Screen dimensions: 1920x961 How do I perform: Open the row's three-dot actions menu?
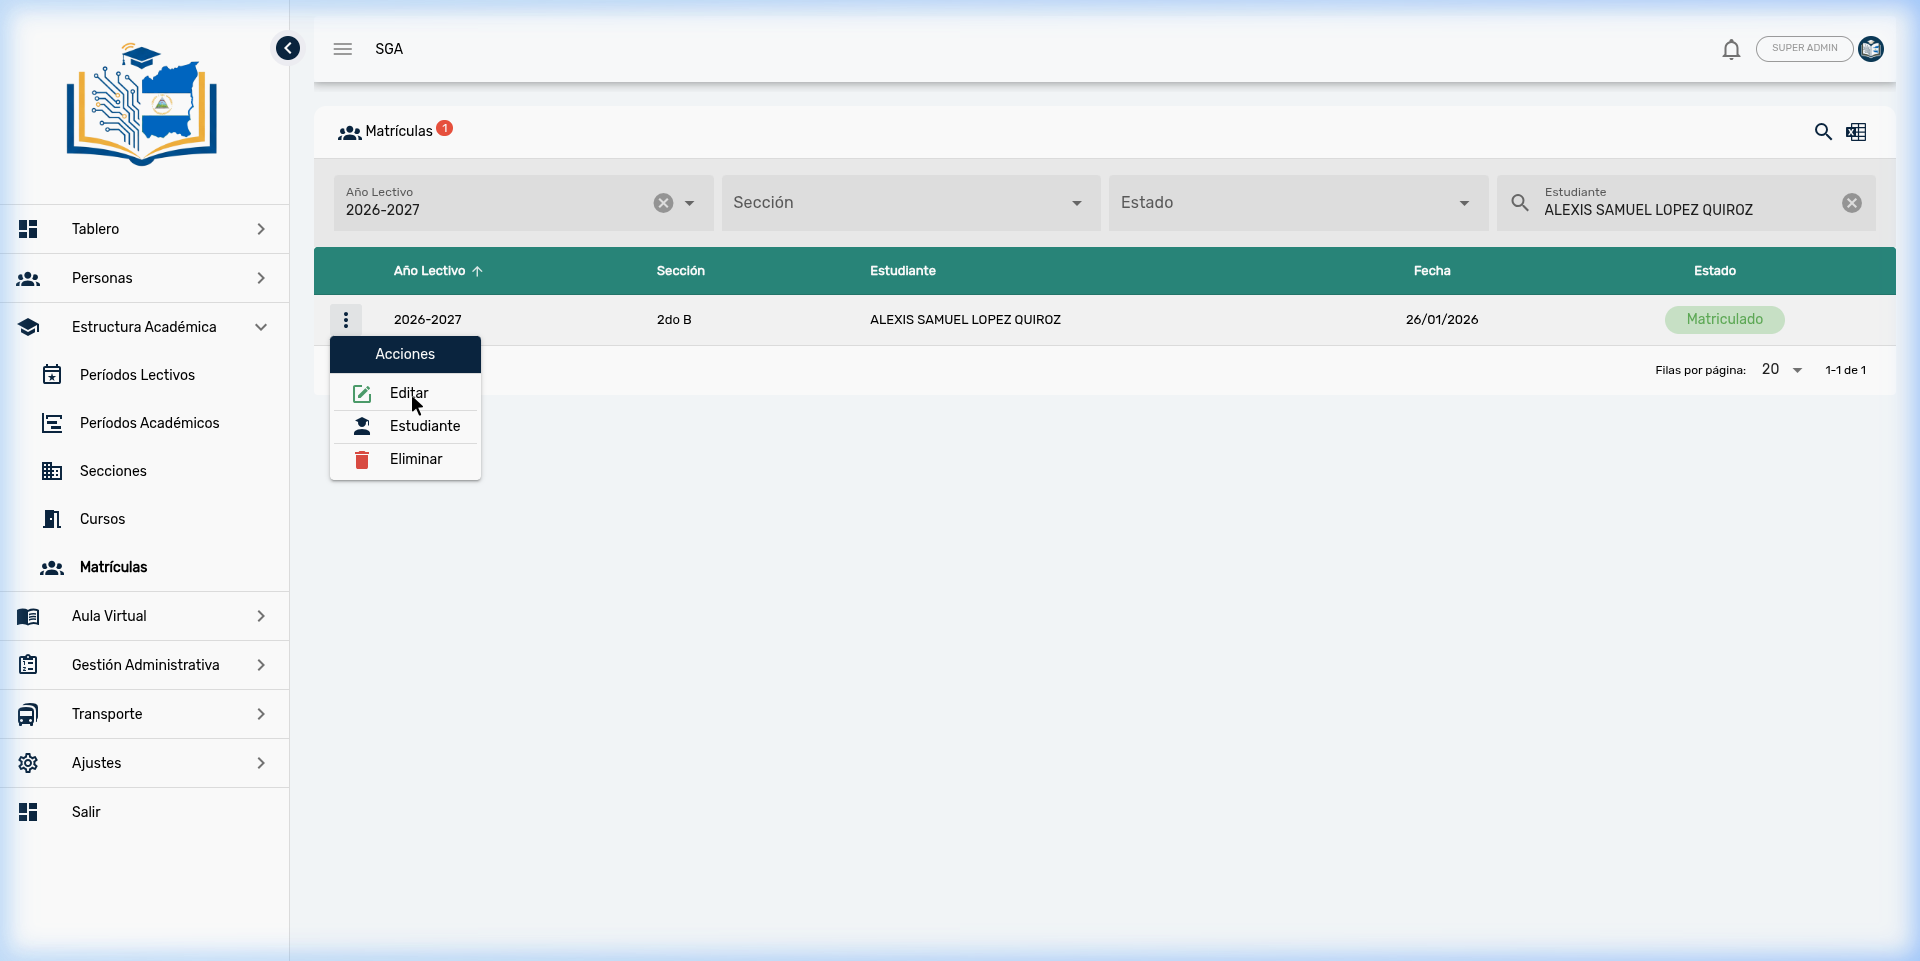pos(346,320)
